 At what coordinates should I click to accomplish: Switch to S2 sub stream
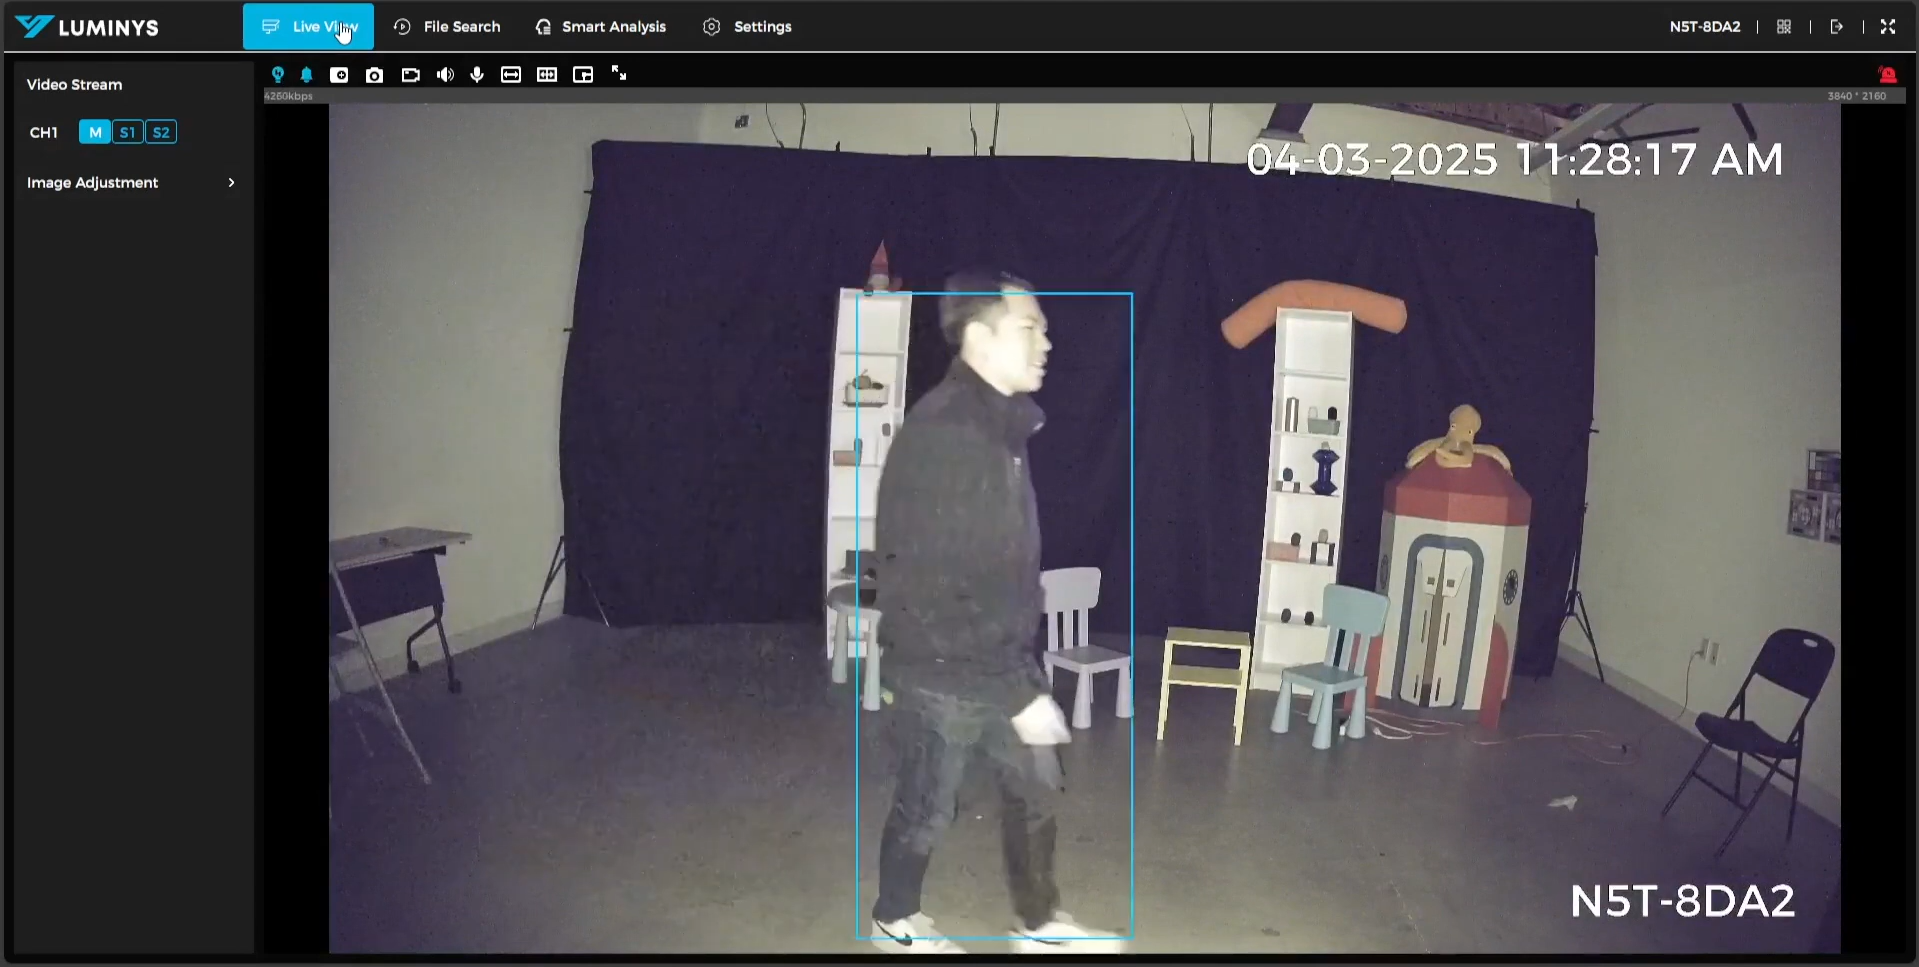[x=161, y=132]
